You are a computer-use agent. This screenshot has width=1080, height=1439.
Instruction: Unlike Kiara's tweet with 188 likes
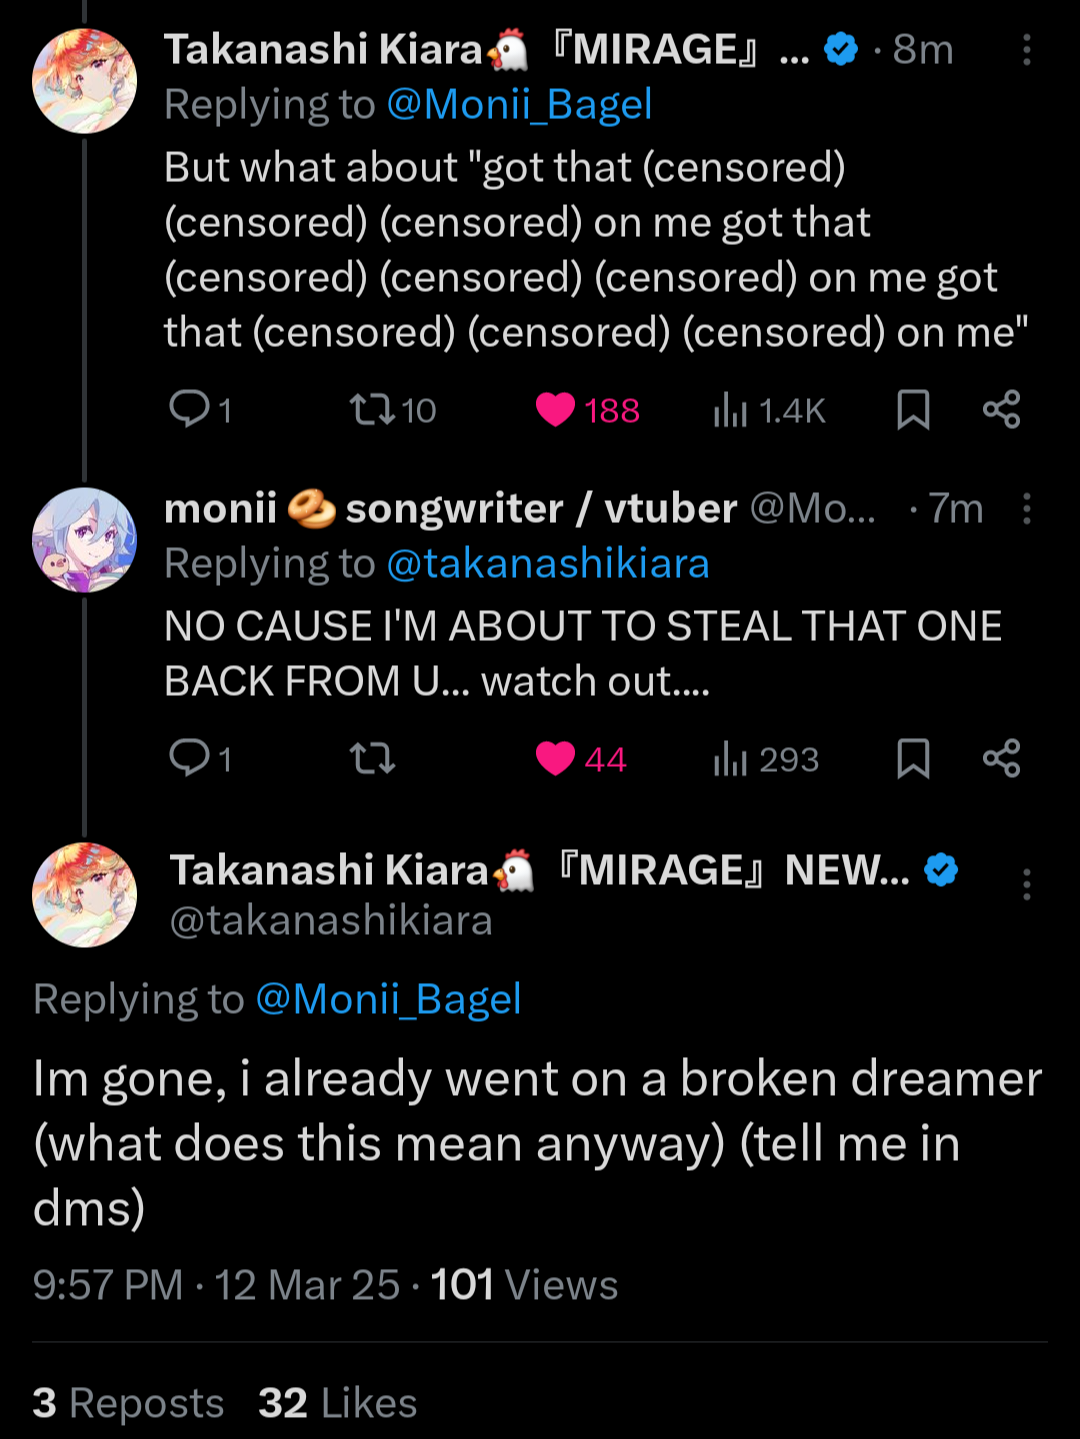pos(556,410)
